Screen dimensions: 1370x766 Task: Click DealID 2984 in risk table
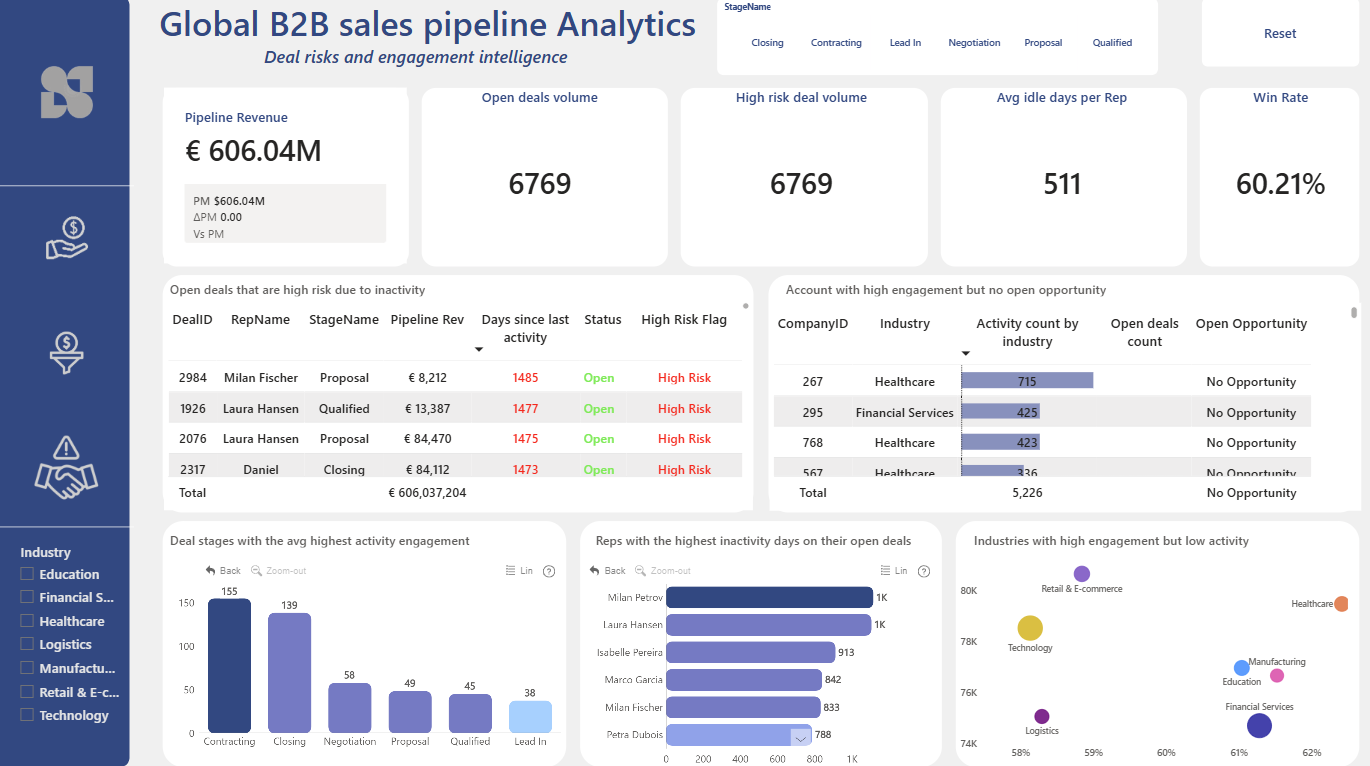point(192,378)
